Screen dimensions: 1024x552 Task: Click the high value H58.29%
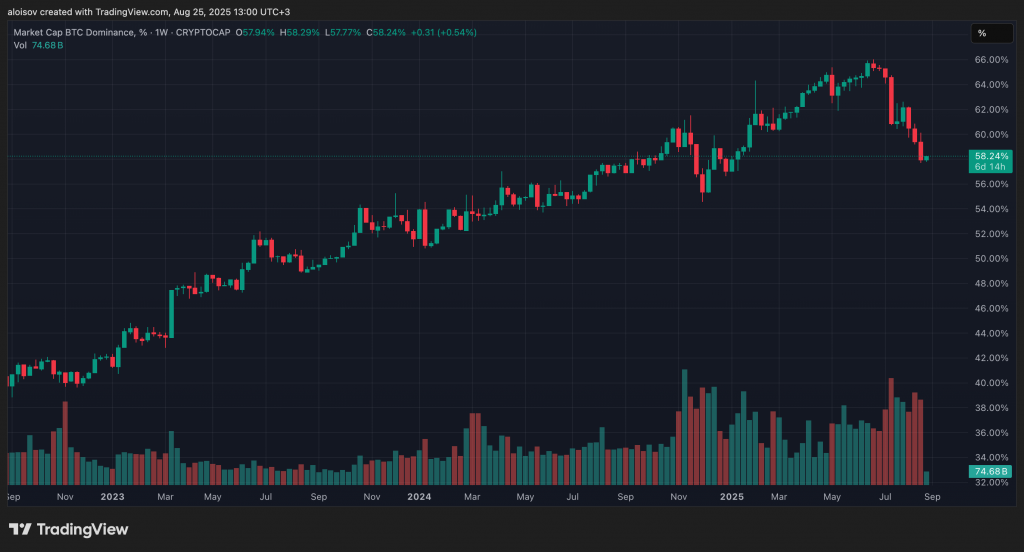pyautogui.click(x=299, y=32)
